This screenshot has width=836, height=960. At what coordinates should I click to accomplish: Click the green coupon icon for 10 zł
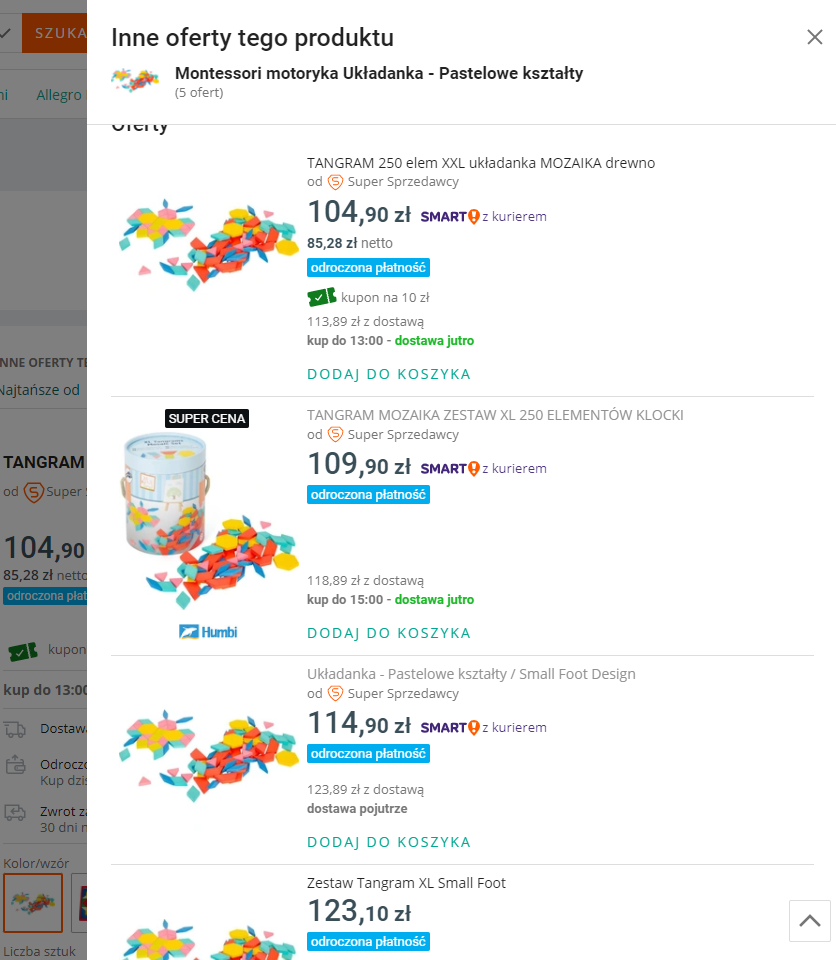click(x=322, y=297)
